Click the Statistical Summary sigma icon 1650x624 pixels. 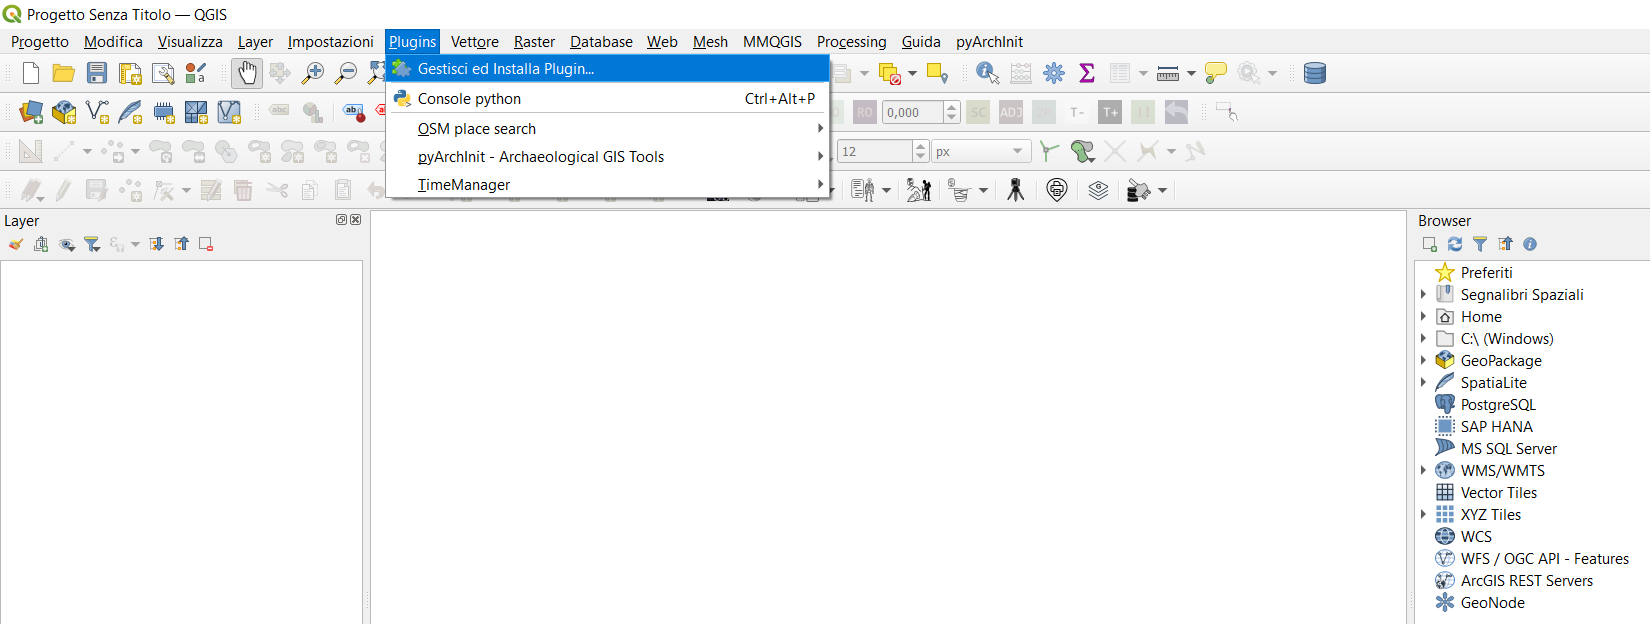(1087, 73)
